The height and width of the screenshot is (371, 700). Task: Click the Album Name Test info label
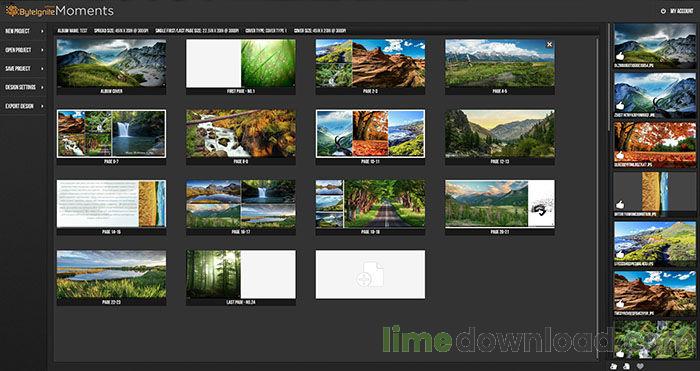point(73,31)
